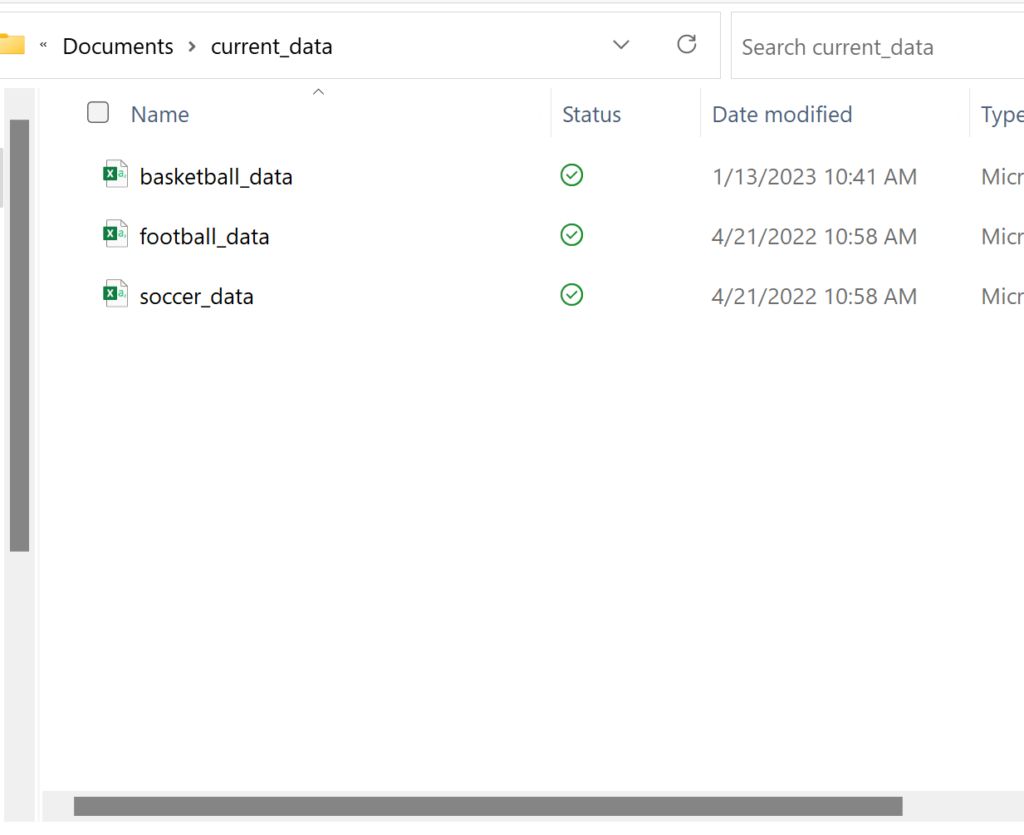Open address bar history dropdown

[621, 44]
